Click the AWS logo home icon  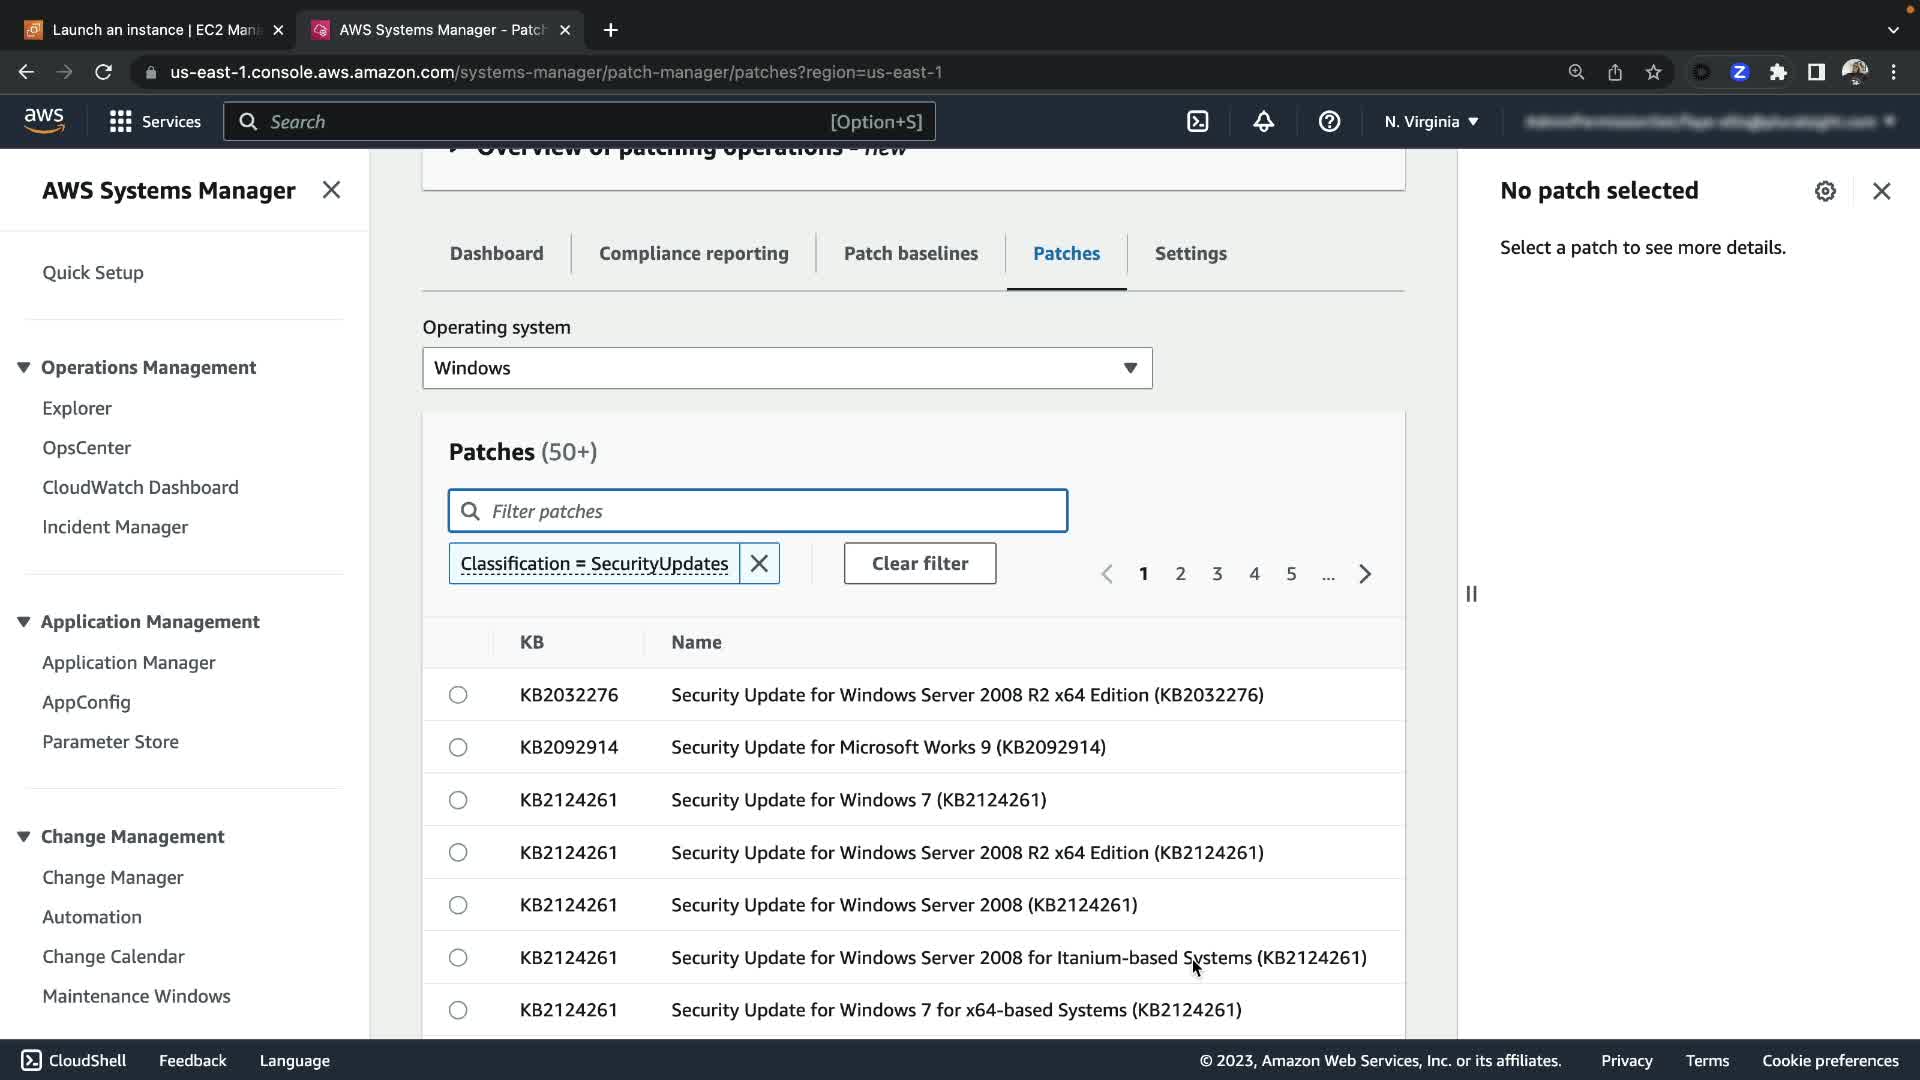[44, 121]
